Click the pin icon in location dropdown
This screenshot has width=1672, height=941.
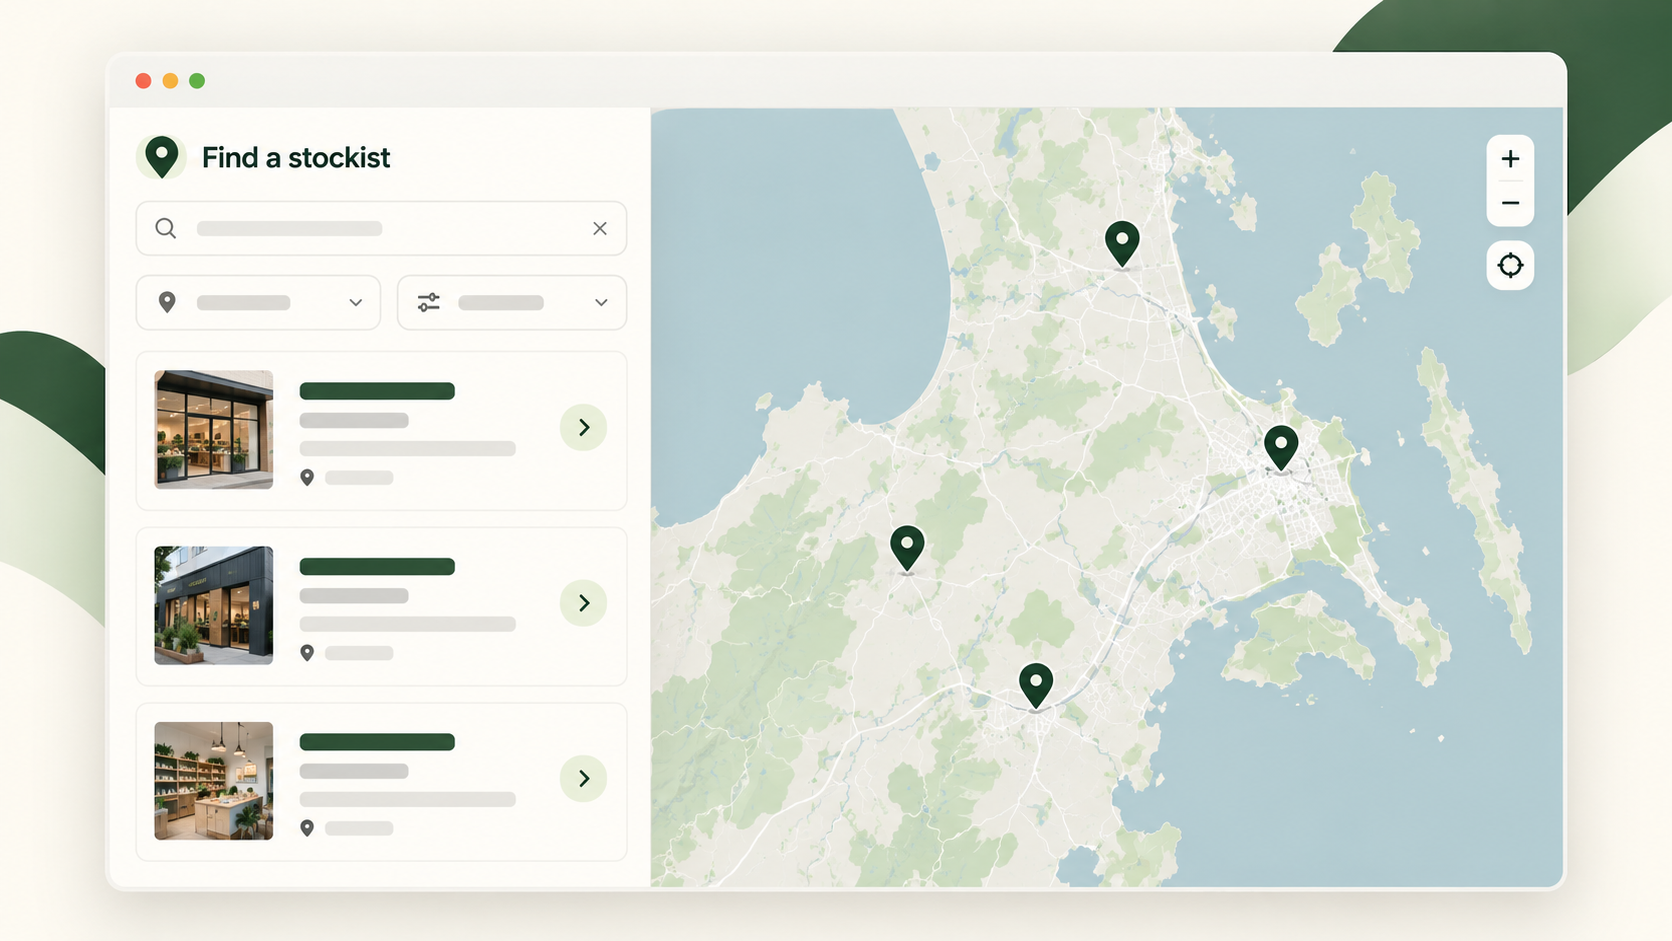(167, 302)
